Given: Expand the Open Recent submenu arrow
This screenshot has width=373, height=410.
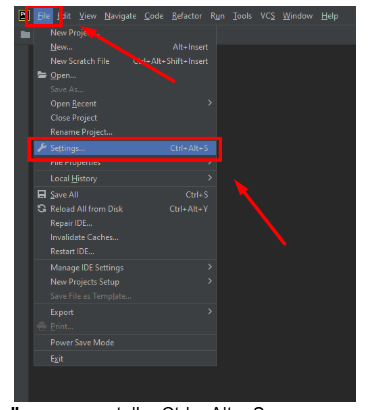Looking at the screenshot, I should [210, 103].
